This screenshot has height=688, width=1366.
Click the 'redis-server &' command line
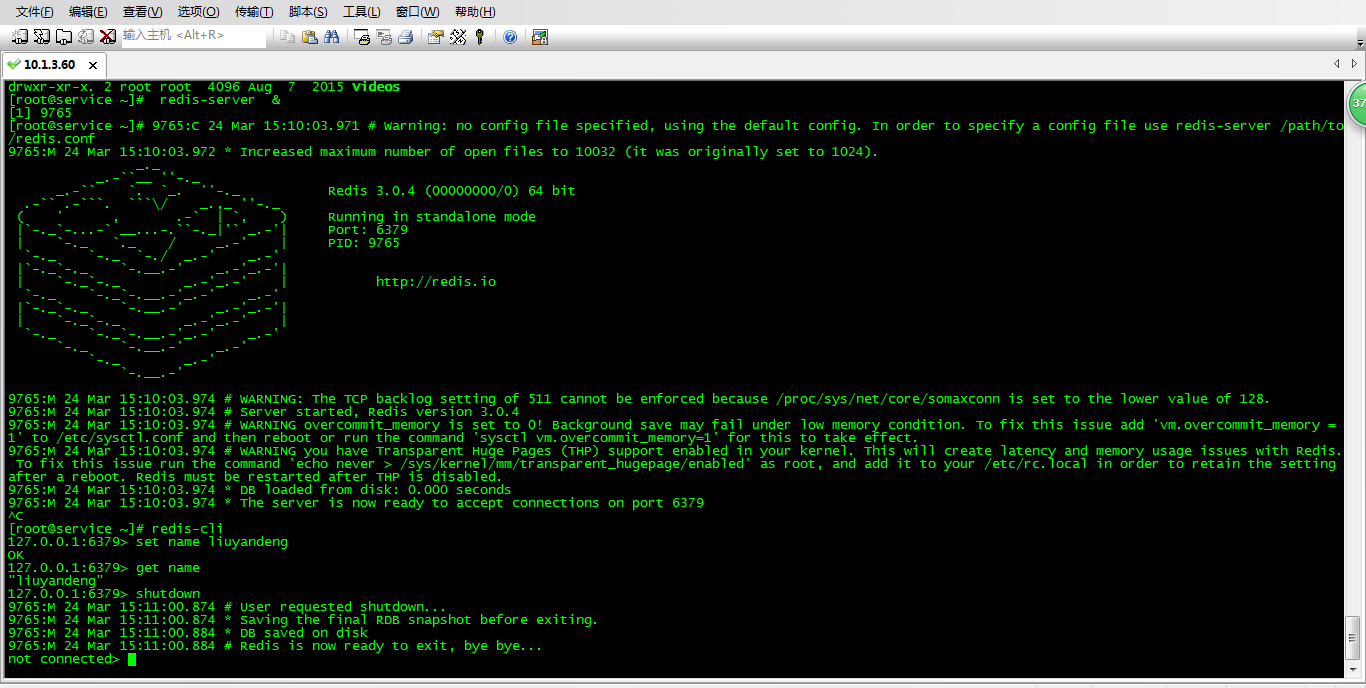[x=220, y=100]
